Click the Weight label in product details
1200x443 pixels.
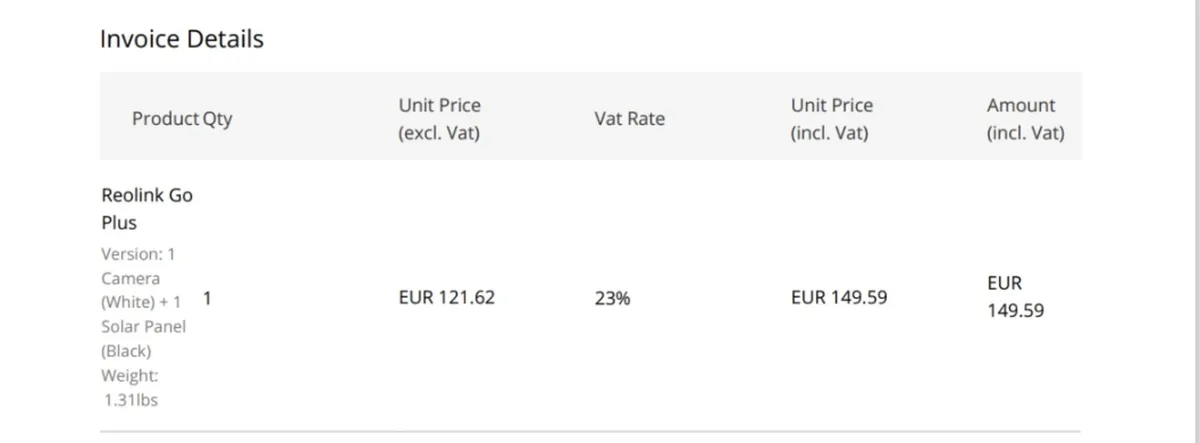[x=130, y=376]
